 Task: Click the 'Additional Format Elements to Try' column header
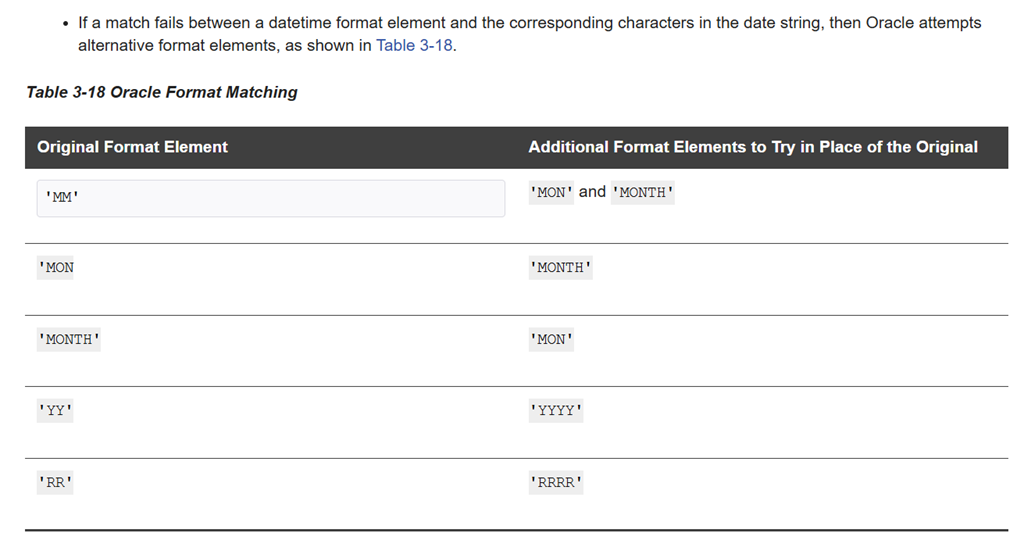click(752, 147)
